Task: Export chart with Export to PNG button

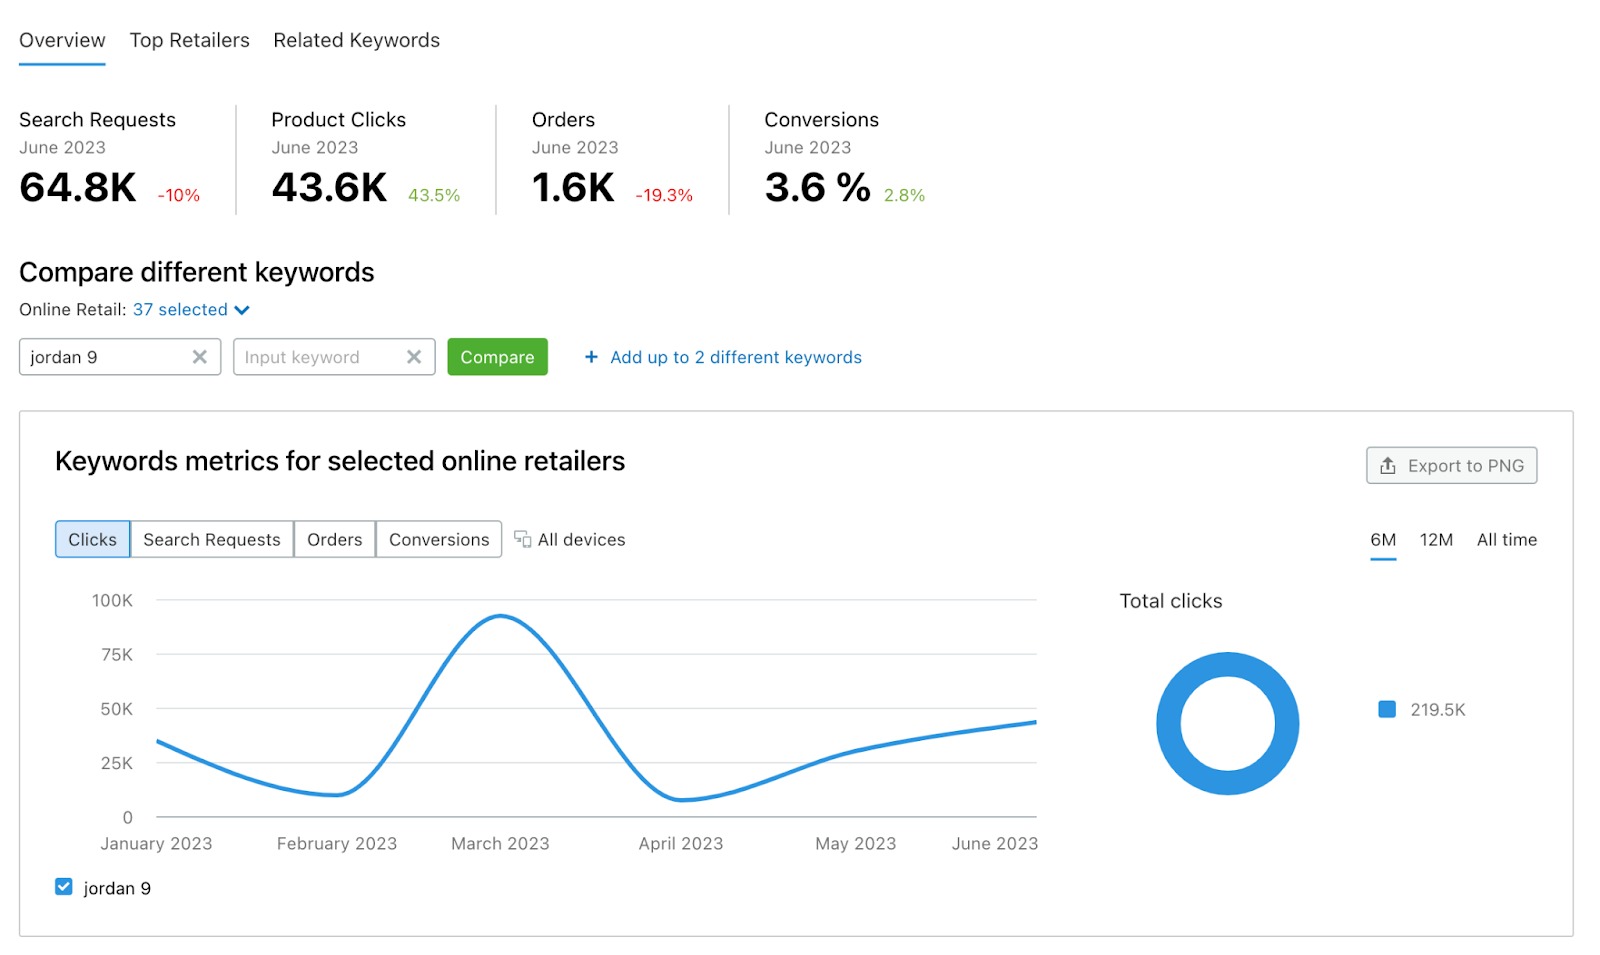Action: point(1451,465)
